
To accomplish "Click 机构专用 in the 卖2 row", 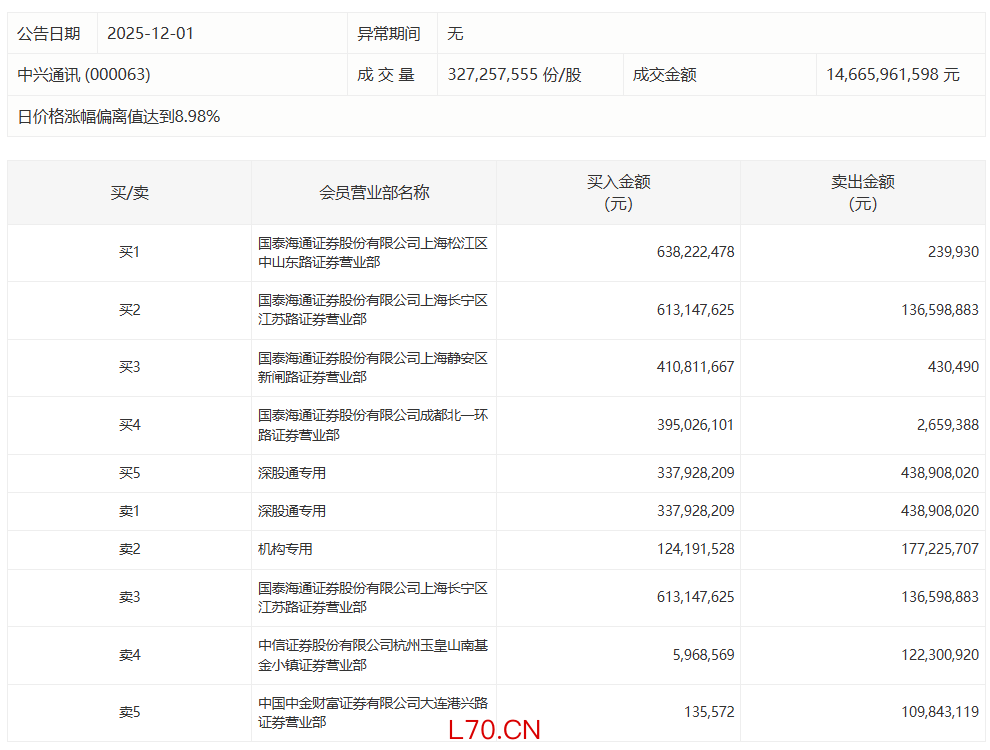I will [285, 549].
